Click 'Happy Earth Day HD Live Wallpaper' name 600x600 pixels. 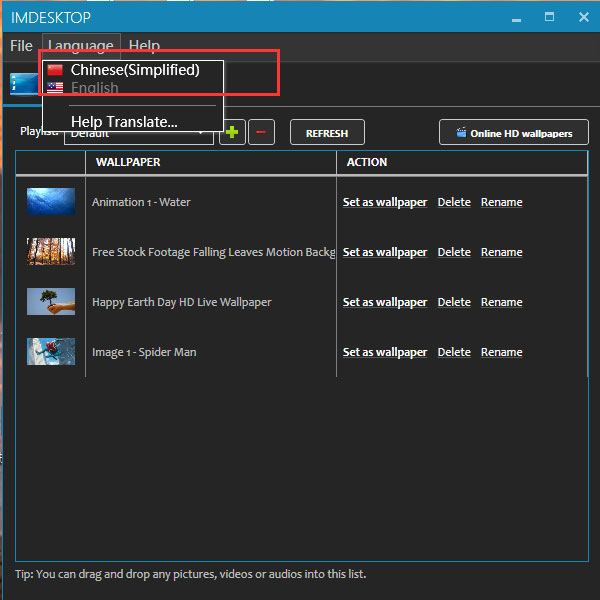point(182,302)
